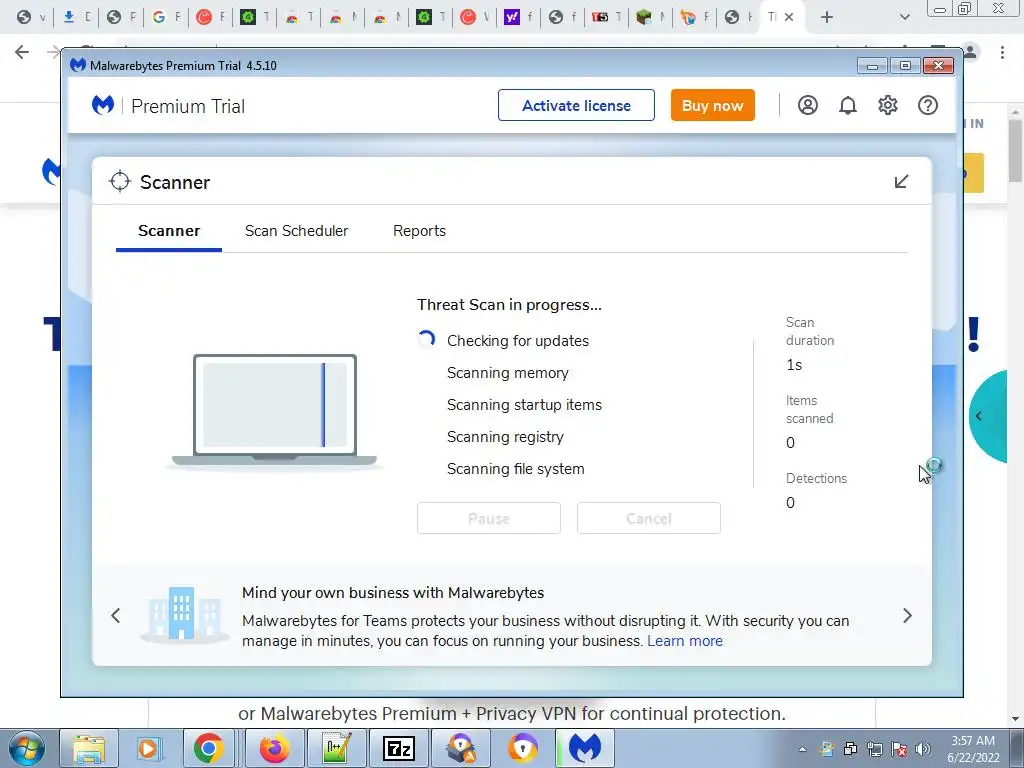The height and width of the screenshot is (768, 1024).
Task: Show next promo with right arrow
Action: (907, 615)
